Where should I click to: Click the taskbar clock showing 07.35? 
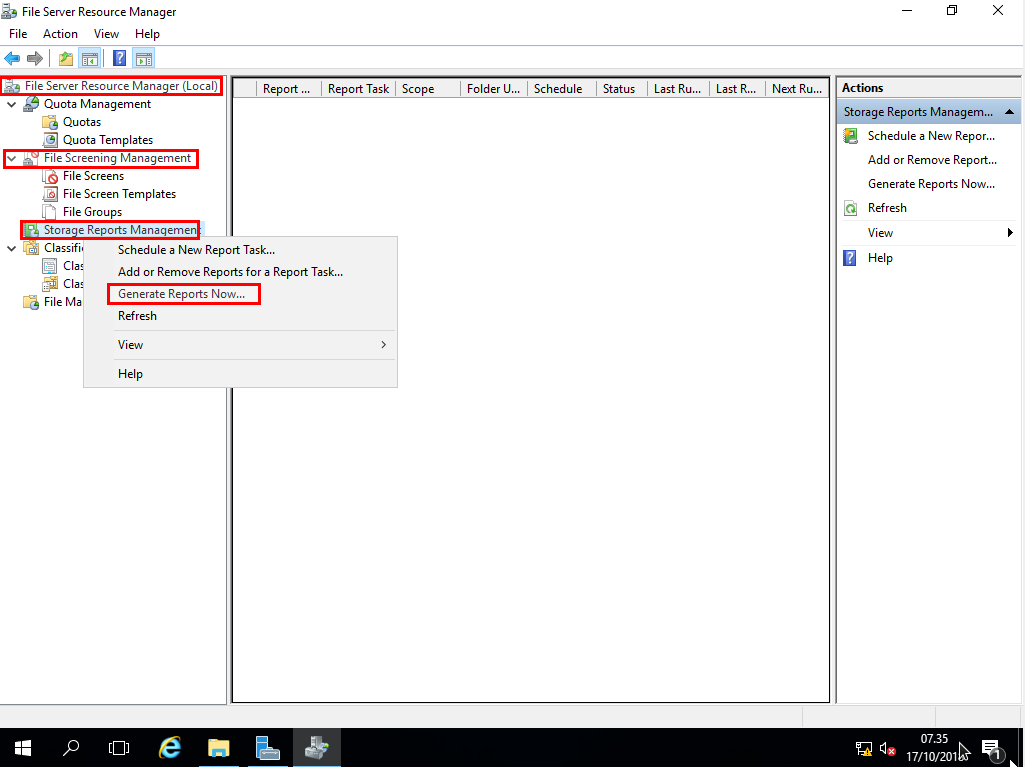(x=934, y=739)
